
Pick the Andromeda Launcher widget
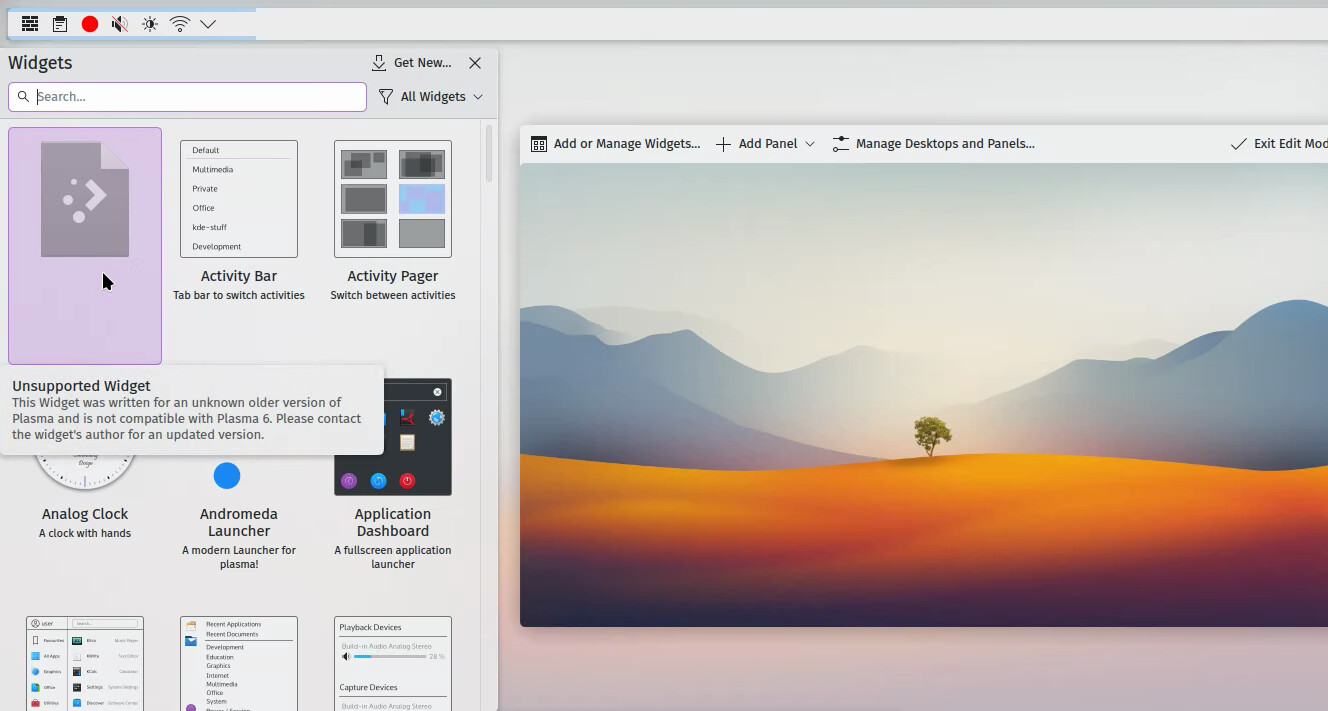tap(239, 500)
